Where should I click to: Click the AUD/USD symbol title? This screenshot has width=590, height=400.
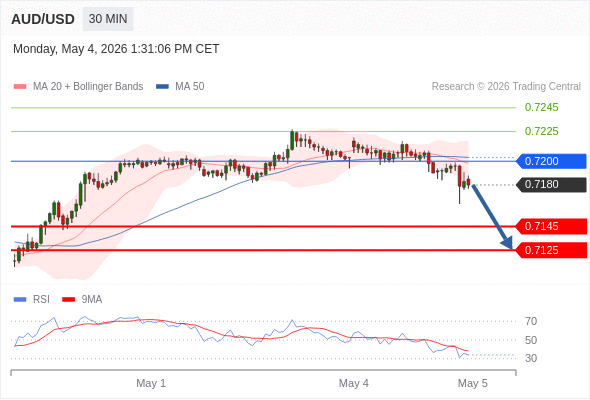pyautogui.click(x=43, y=19)
